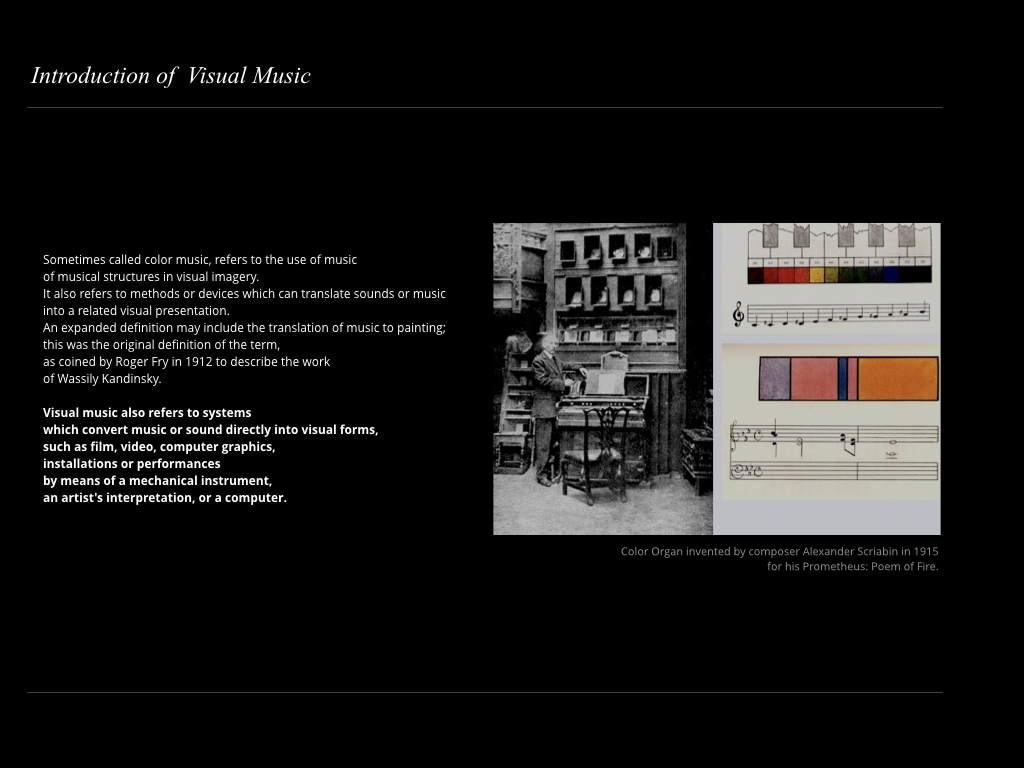Click the 'for his Prometheus: Poem of Fire.' caption line
This screenshot has width=1024, height=768.
pyautogui.click(x=852, y=567)
